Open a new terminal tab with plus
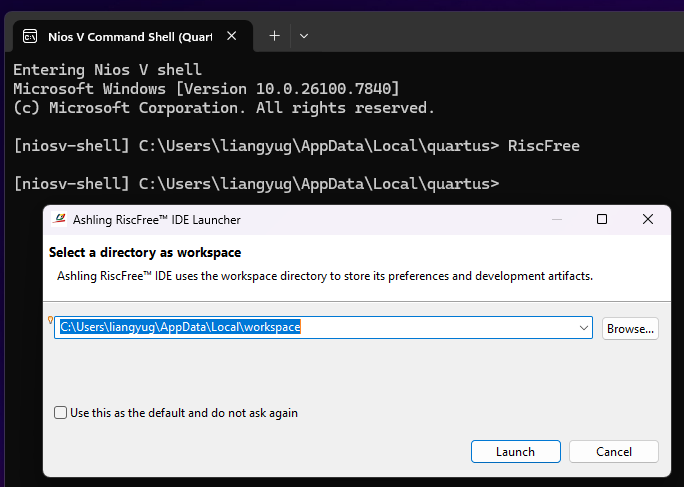This screenshot has width=684, height=487. click(x=274, y=36)
